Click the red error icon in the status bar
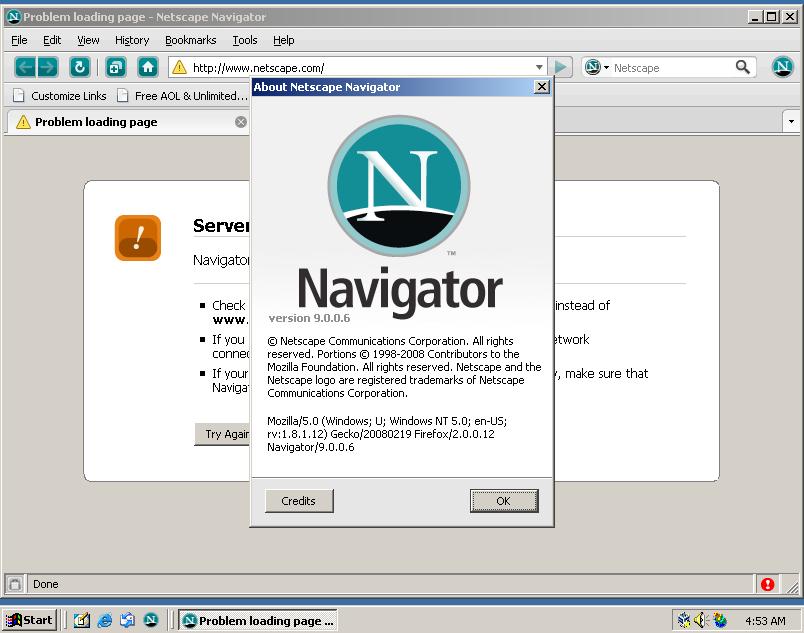This screenshot has height=633, width=804. click(767, 584)
